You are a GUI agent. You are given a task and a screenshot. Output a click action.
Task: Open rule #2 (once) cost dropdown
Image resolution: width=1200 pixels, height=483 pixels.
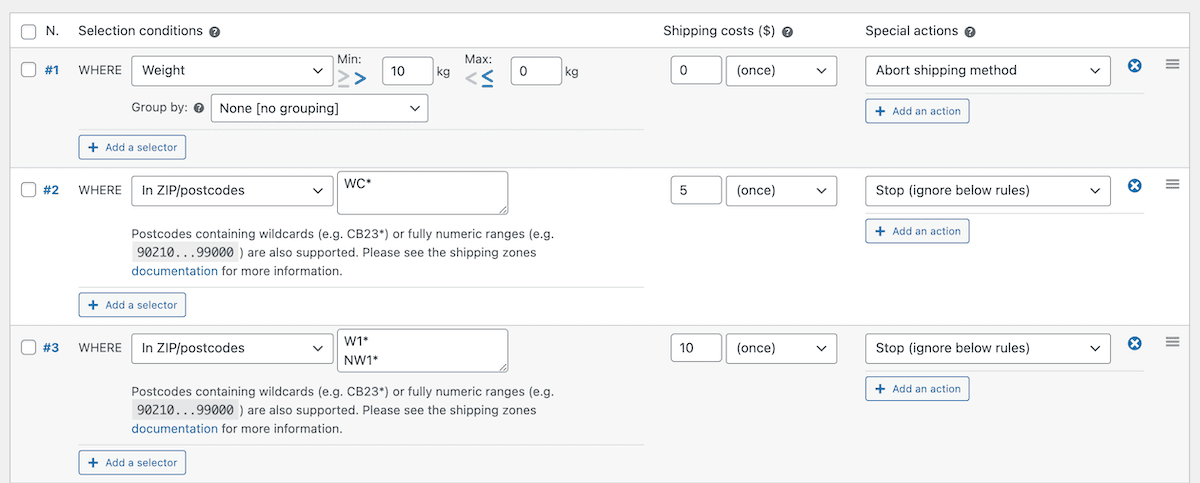pyautogui.click(x=781, y=190)
